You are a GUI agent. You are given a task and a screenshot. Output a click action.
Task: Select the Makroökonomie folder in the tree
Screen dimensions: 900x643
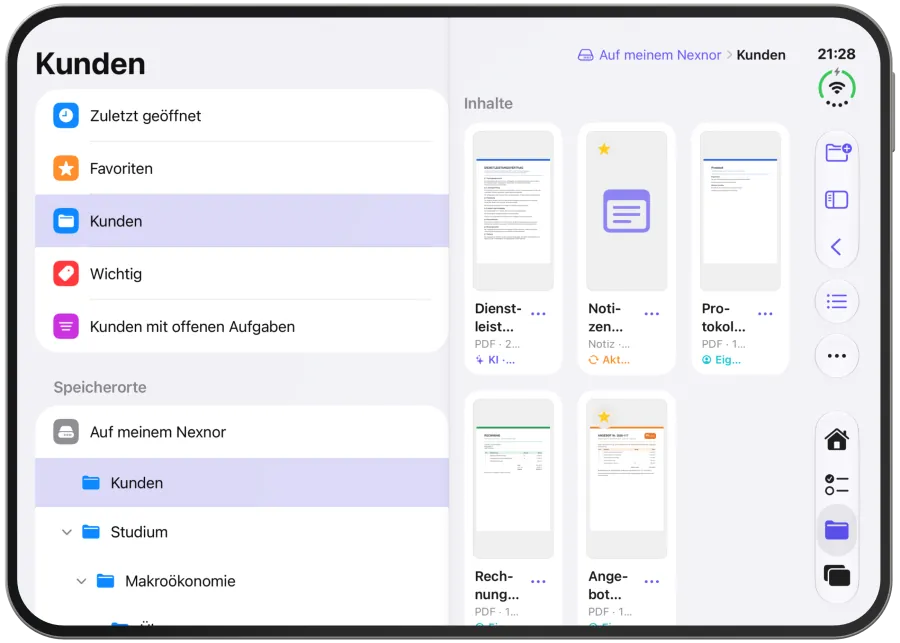click(242, 581)
